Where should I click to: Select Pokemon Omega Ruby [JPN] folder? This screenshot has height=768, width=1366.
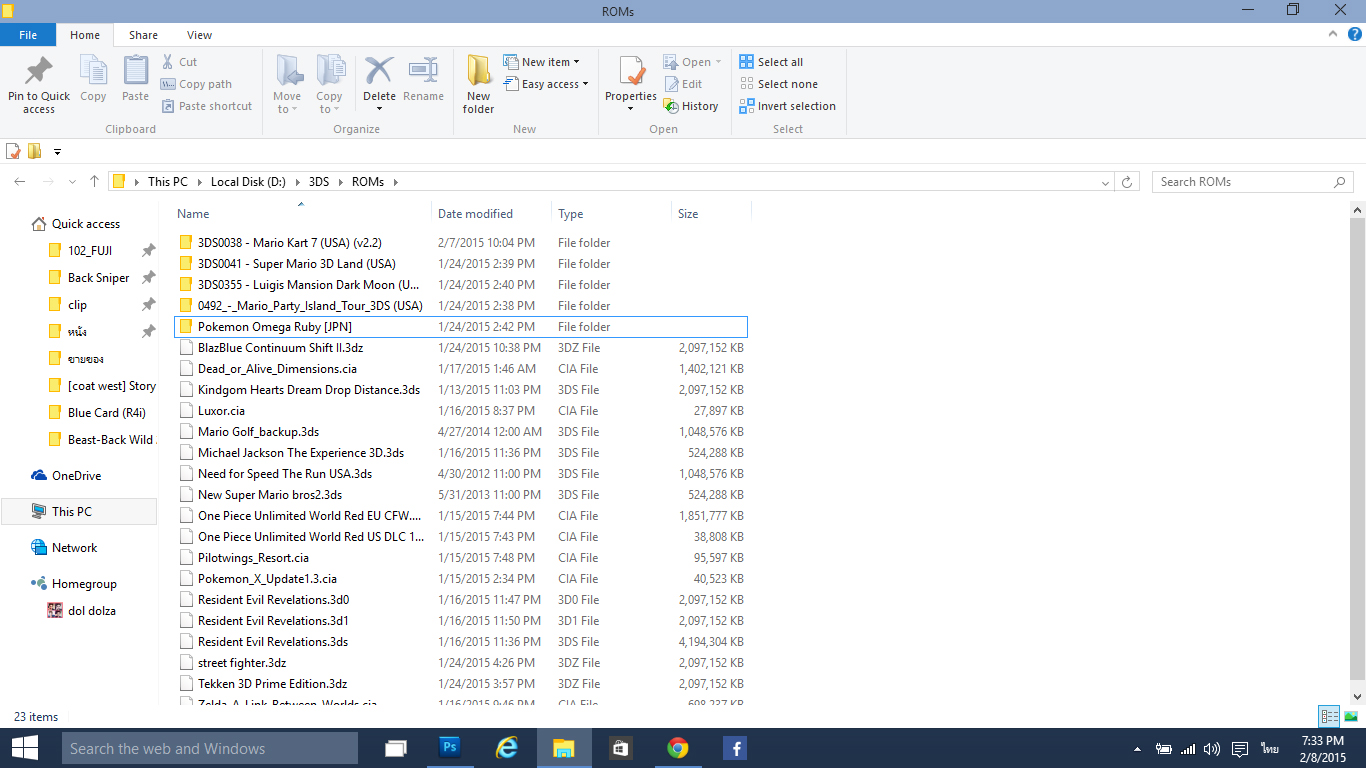tap(461, 327)
